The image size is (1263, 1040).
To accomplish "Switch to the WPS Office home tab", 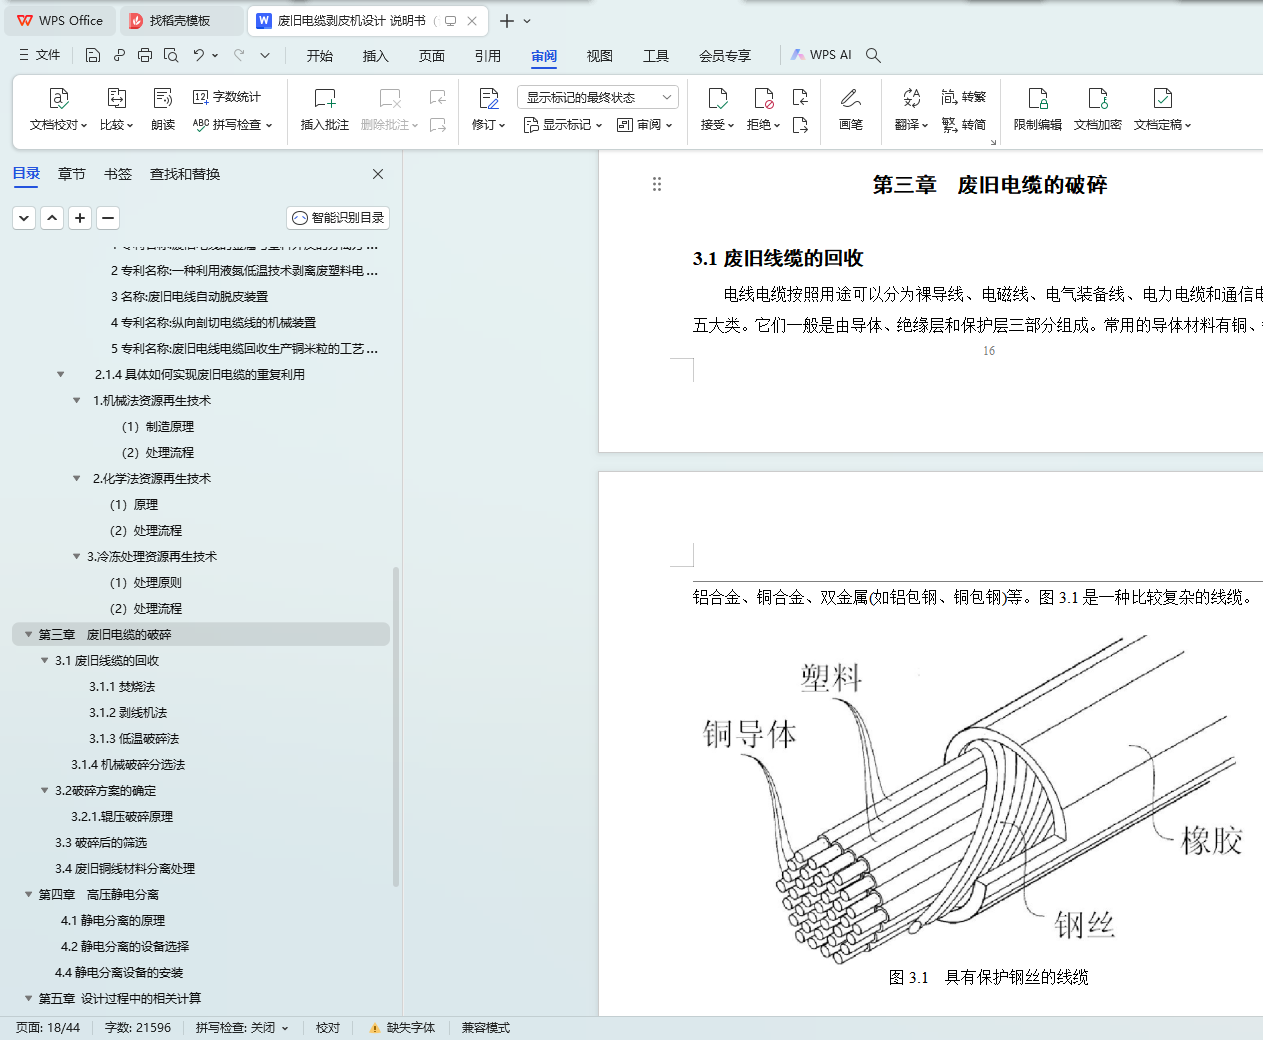I will pyautogui.click(x=60, y=20).
